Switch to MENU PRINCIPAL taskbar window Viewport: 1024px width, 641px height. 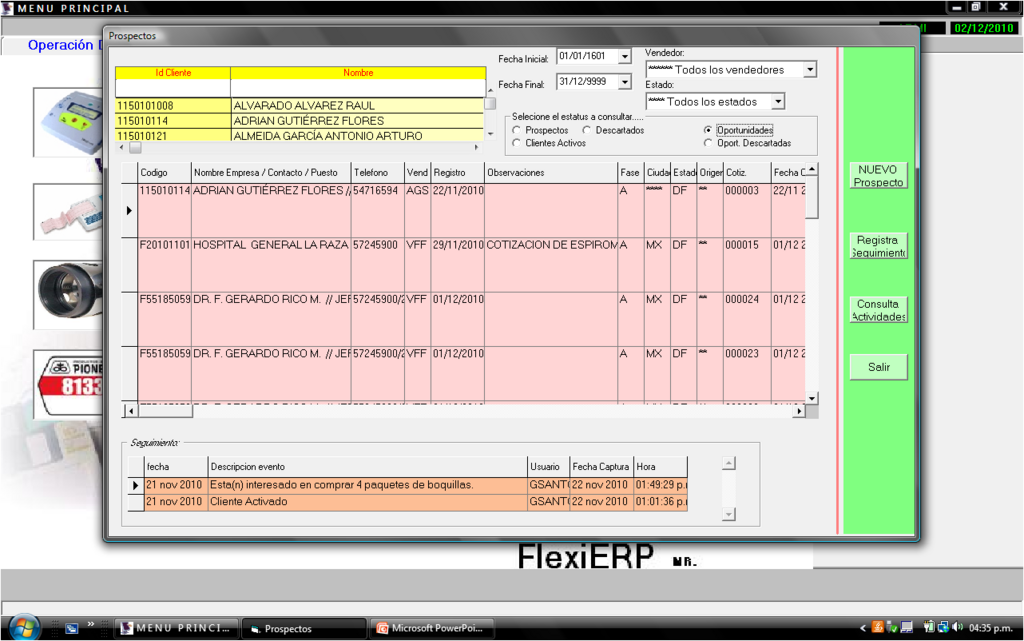[x=177, y=628]
